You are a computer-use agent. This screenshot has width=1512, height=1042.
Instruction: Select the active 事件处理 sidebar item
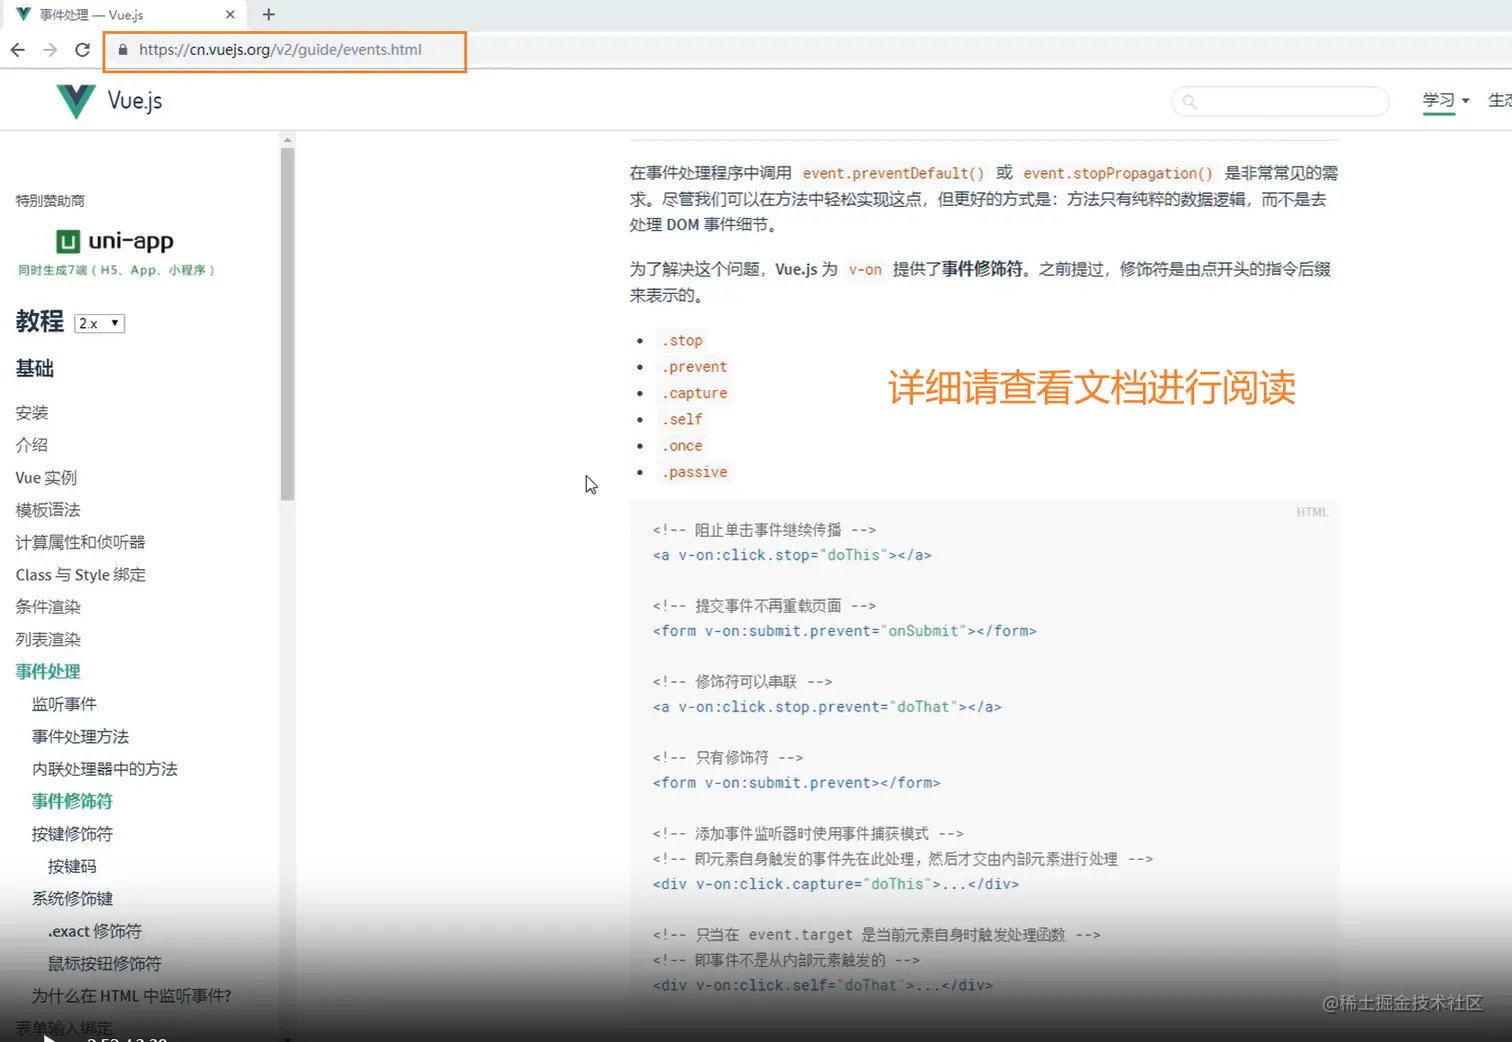[48, 672]
